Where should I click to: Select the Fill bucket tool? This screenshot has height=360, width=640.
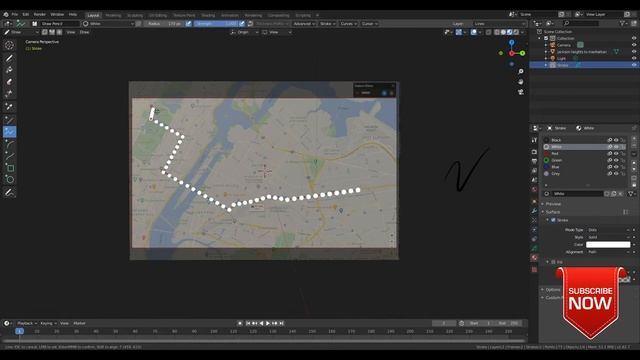pyautogui.click(x=9, y=70)
